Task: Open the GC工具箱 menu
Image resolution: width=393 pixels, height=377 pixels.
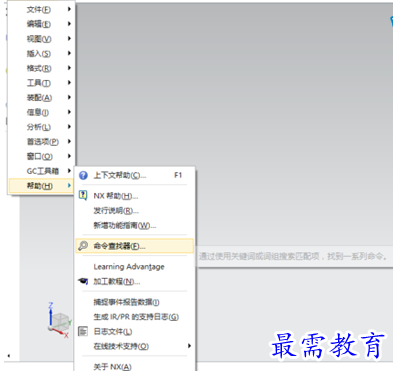Action: pyautogui.click(x=41, y=171)
